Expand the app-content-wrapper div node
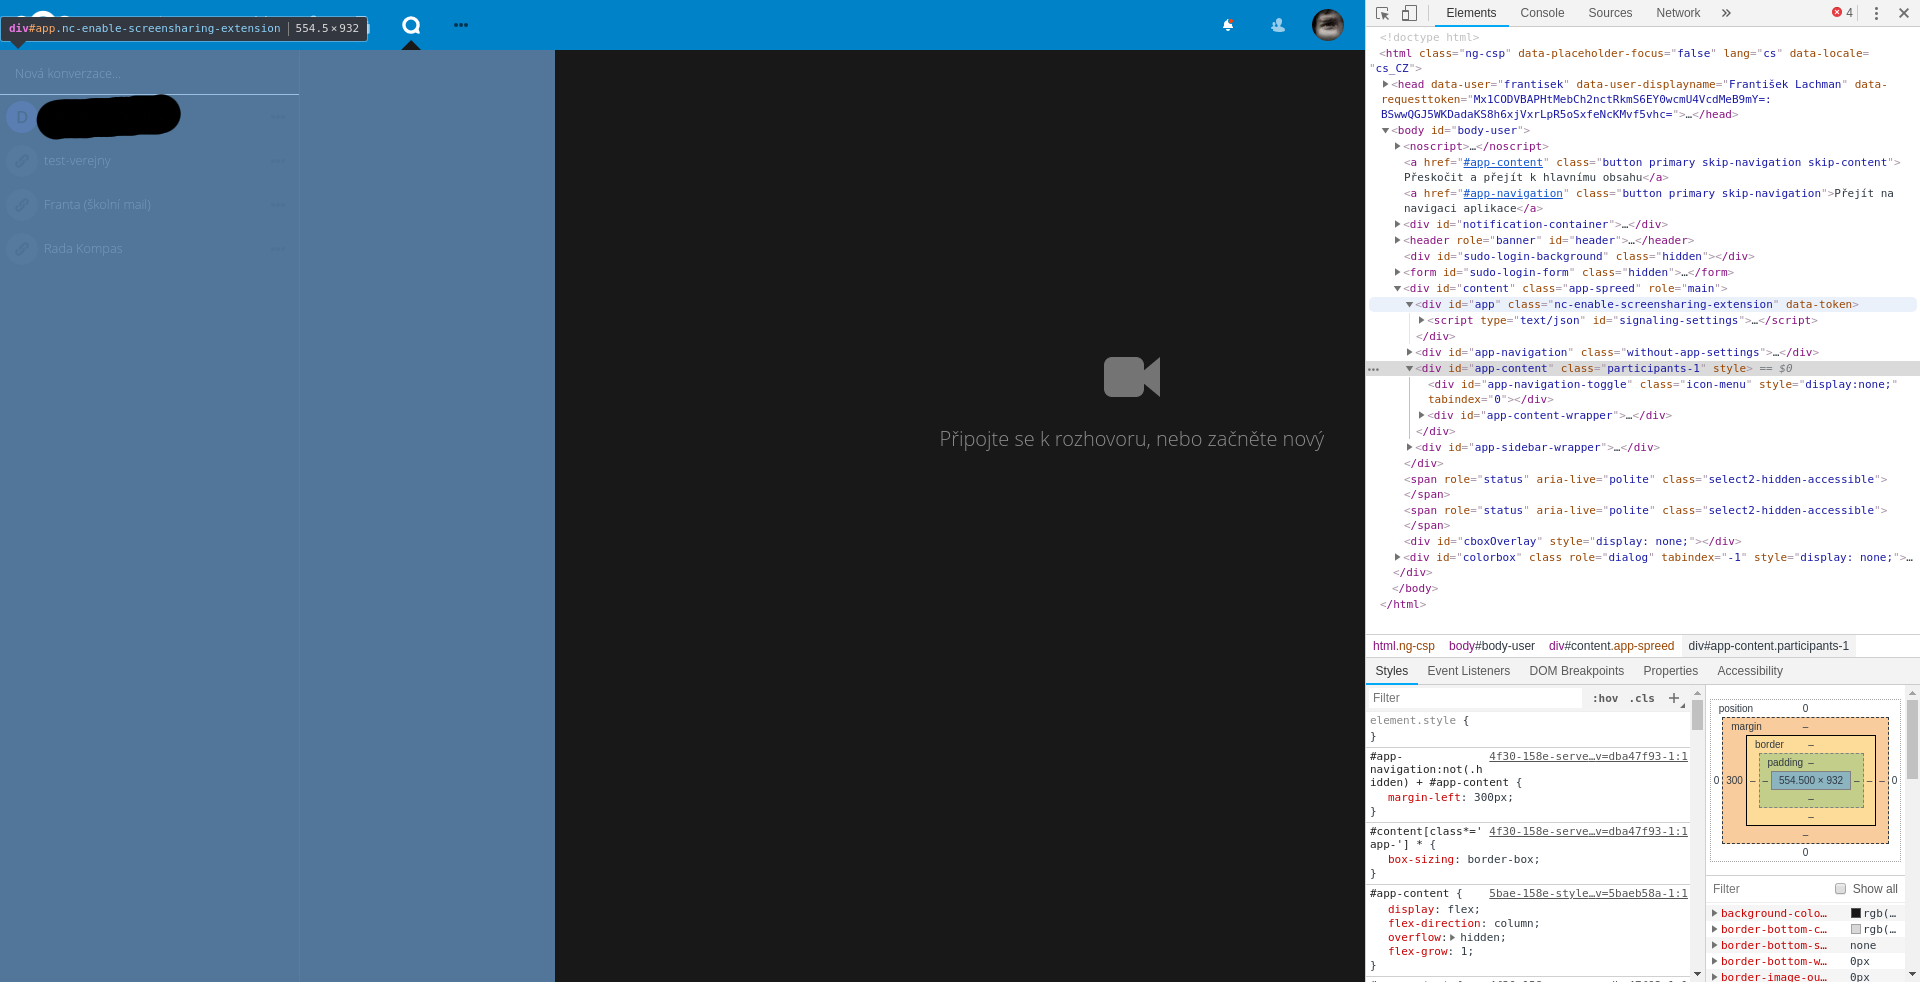Viewport: 1920px width, 982px height. [1421, 415]
